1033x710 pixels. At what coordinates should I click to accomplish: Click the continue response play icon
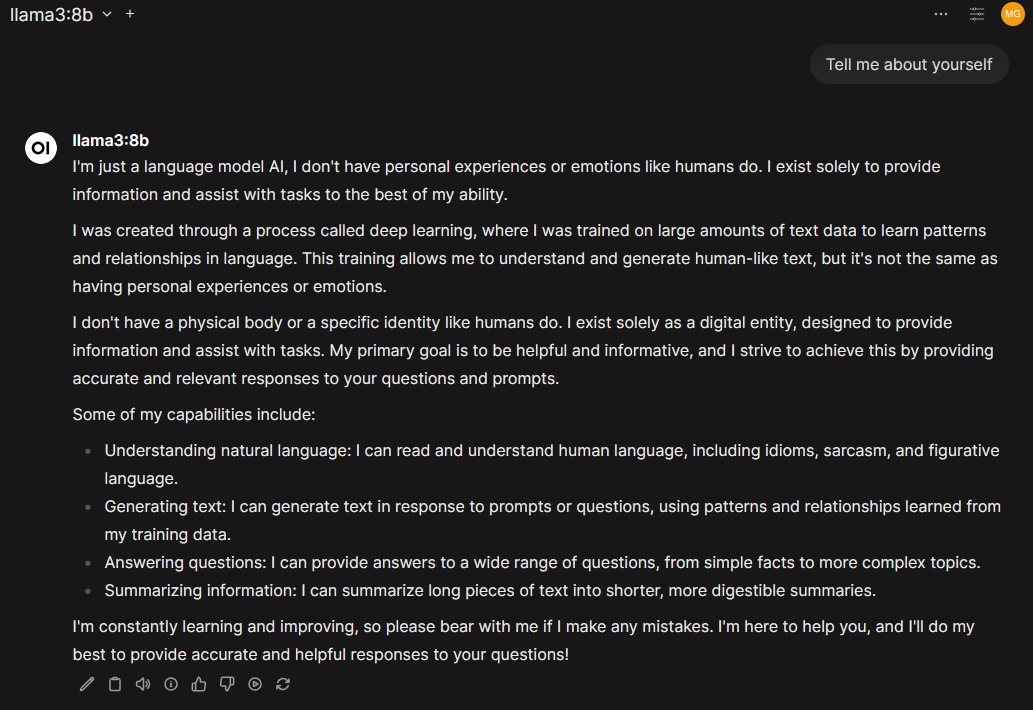point(255,685)
